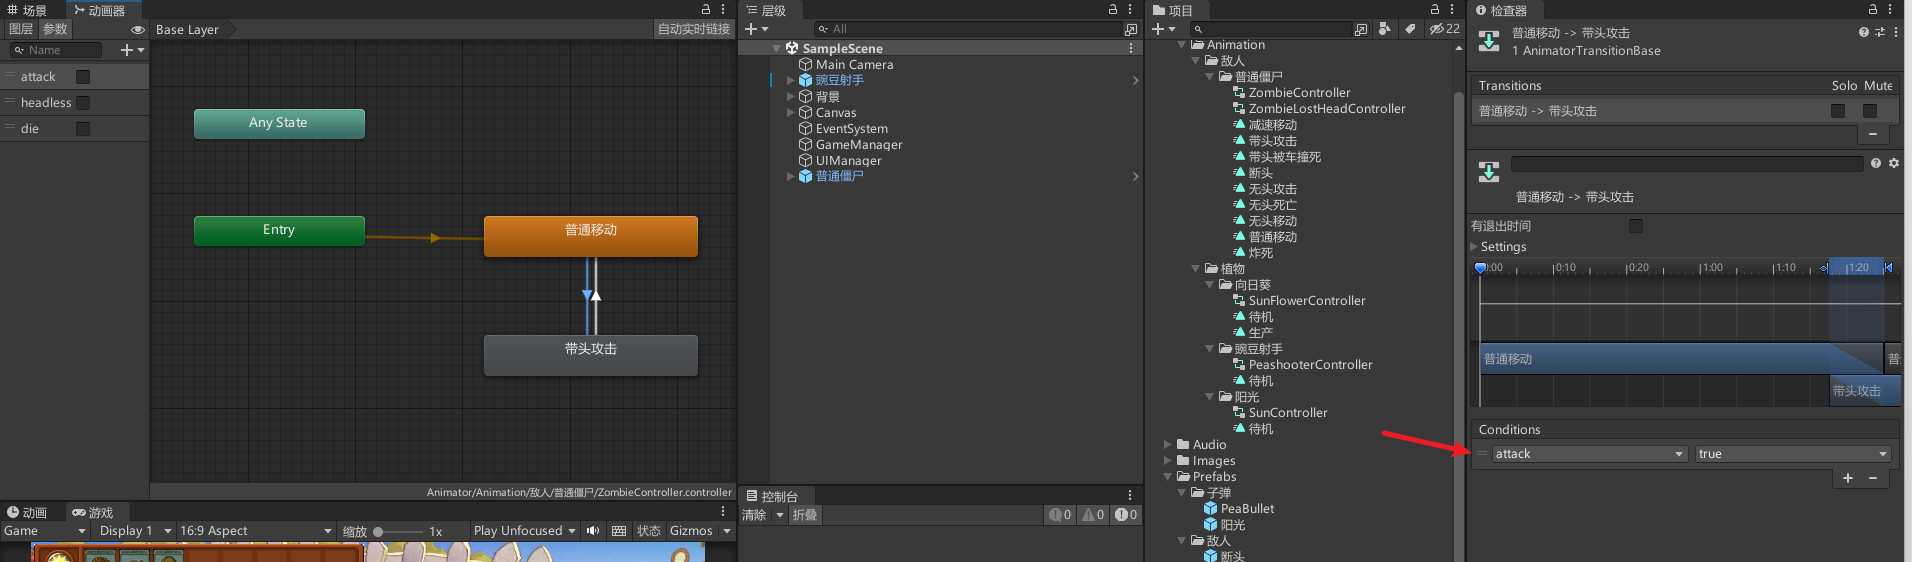Toggle the 自动实时链接 auto live link button
The width and height of the screenshot is (1912, 562).
pos(694,30)
